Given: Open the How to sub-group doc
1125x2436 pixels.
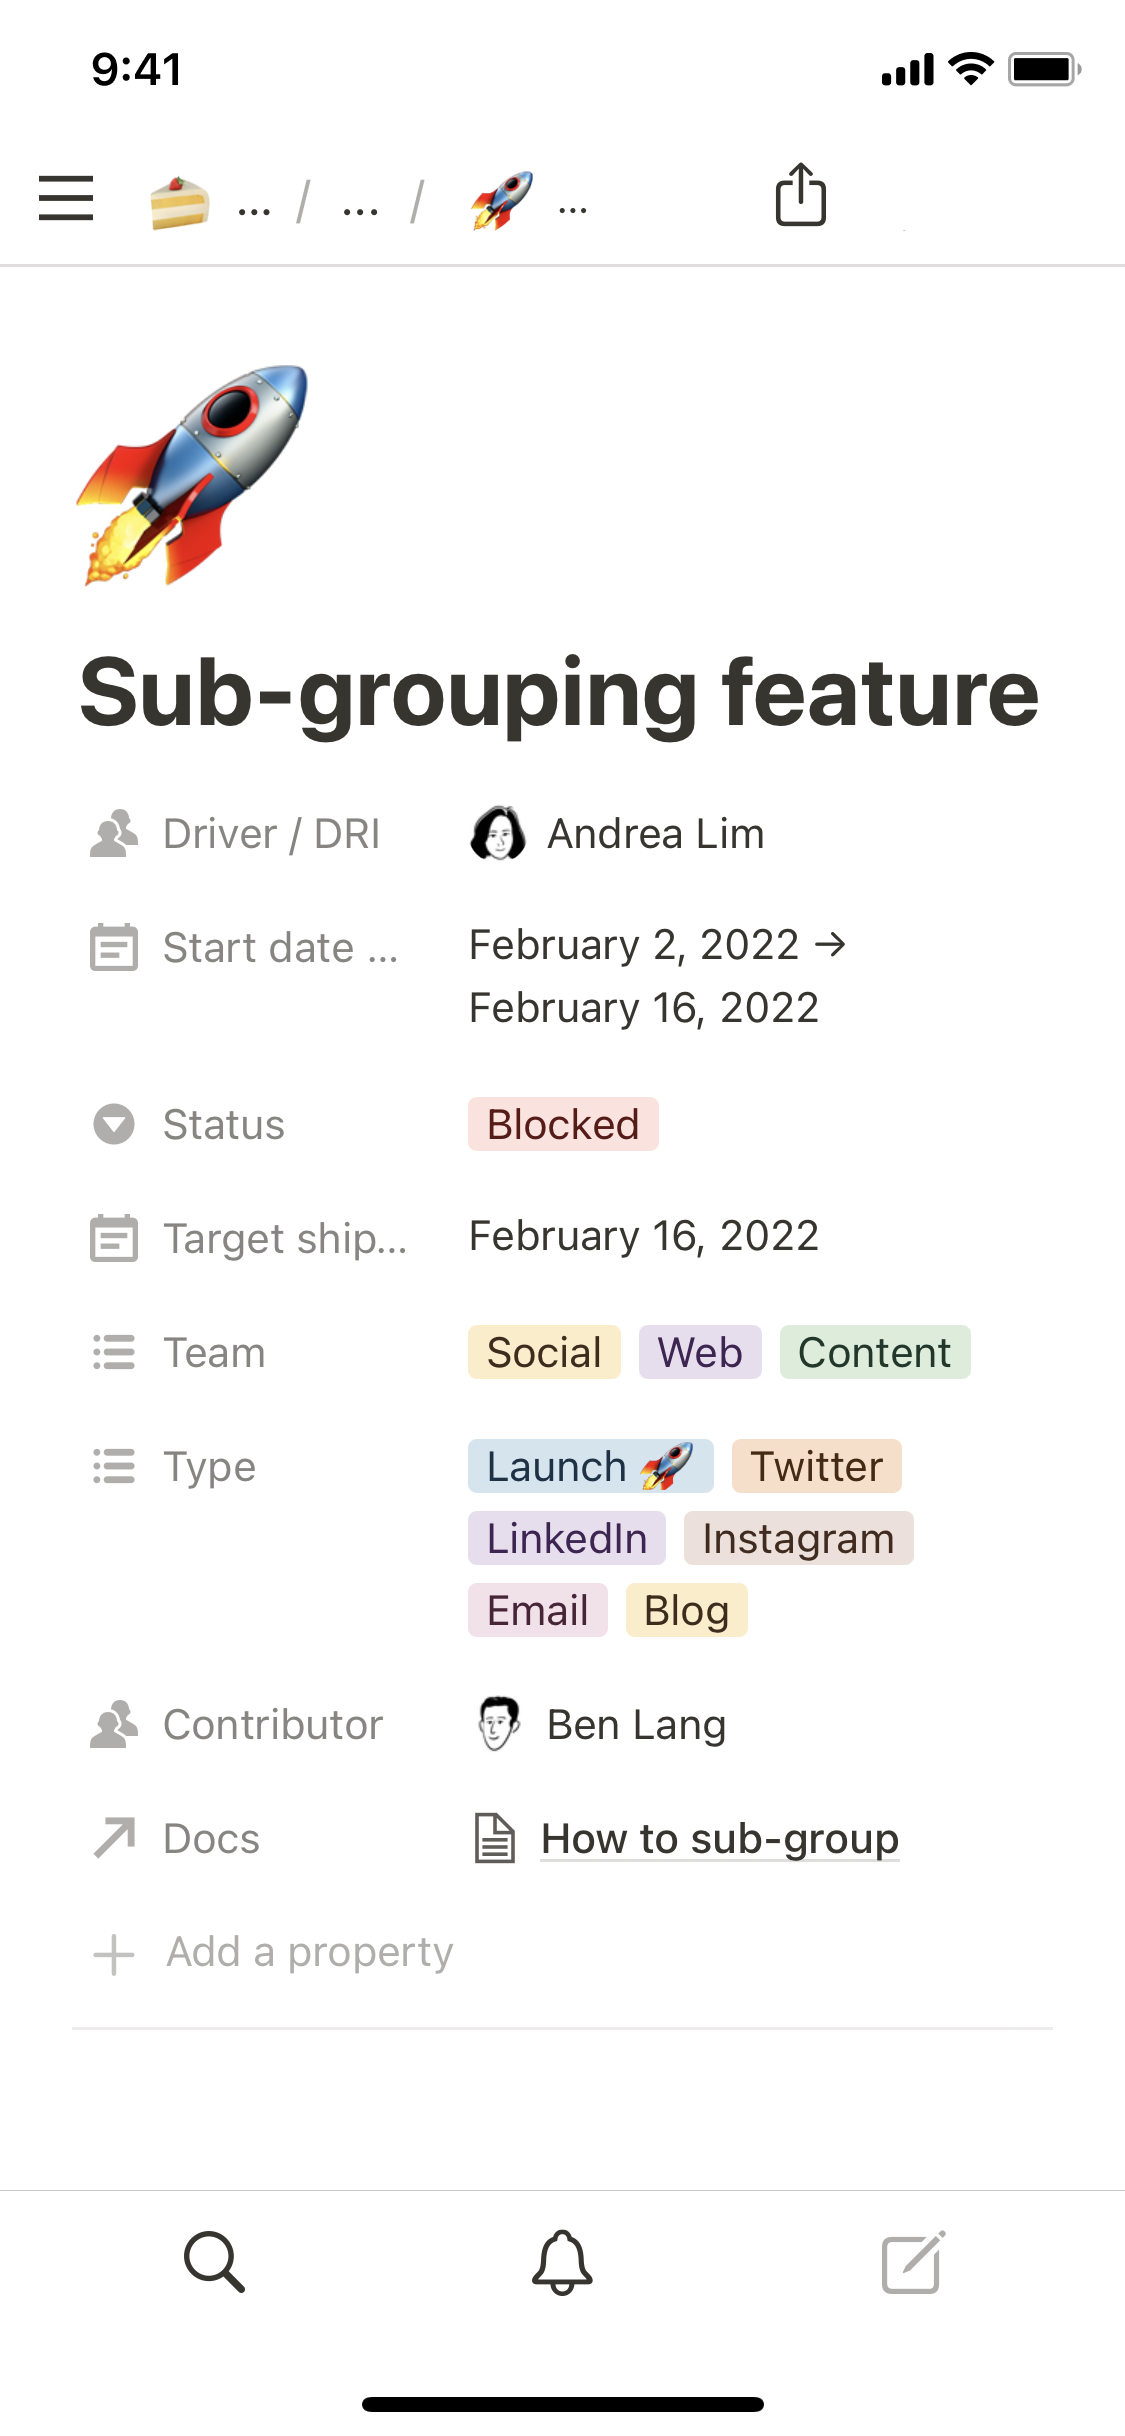Looking at the screenshot, I should (x=719, y=1838).
